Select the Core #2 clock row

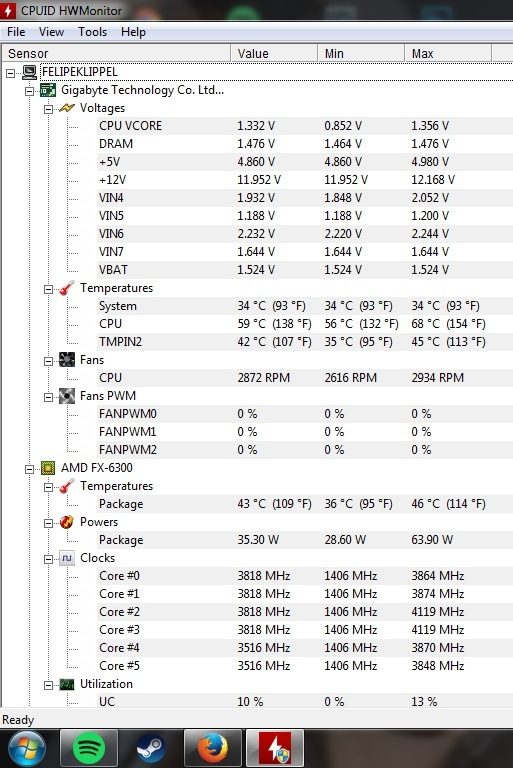[305, 612]
